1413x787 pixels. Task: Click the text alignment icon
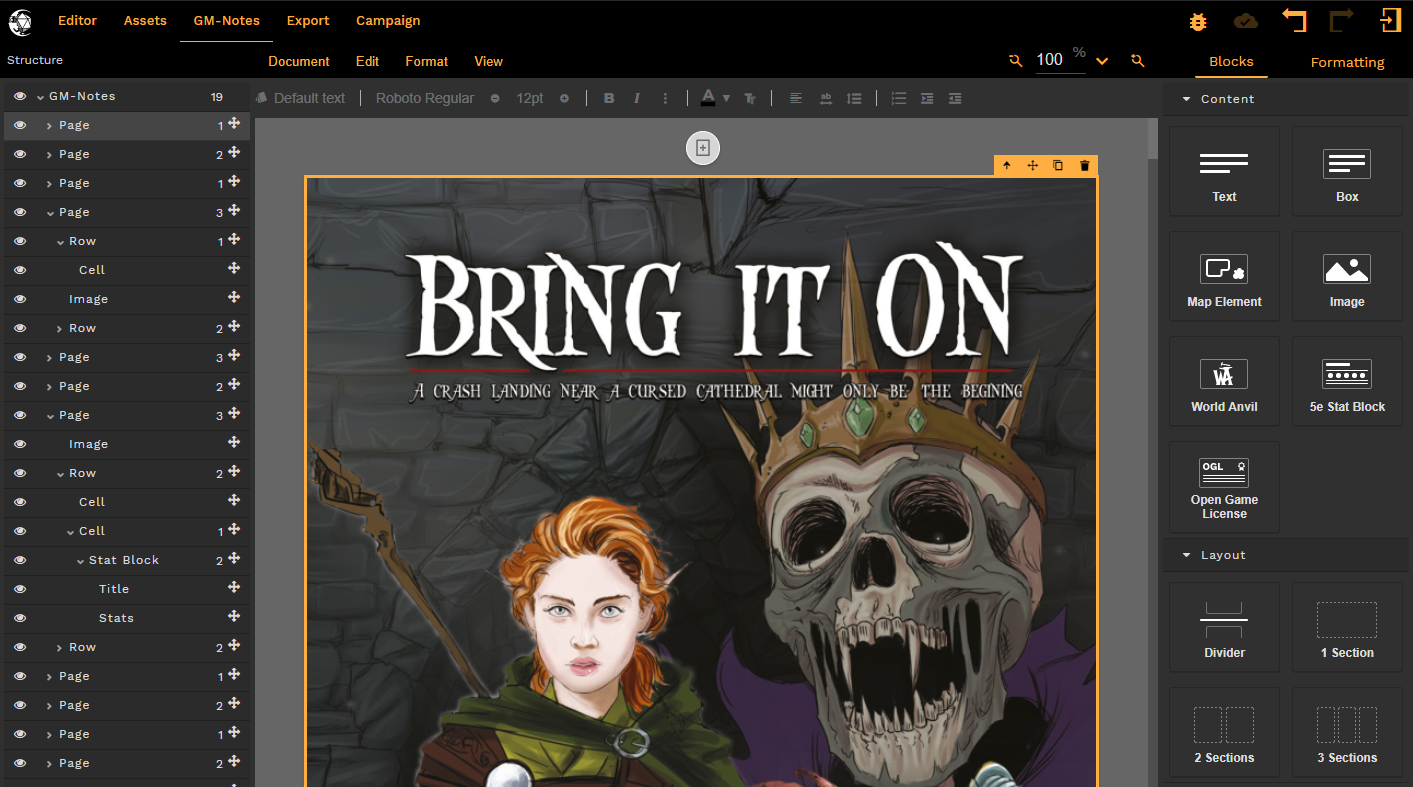pos(796,98)
